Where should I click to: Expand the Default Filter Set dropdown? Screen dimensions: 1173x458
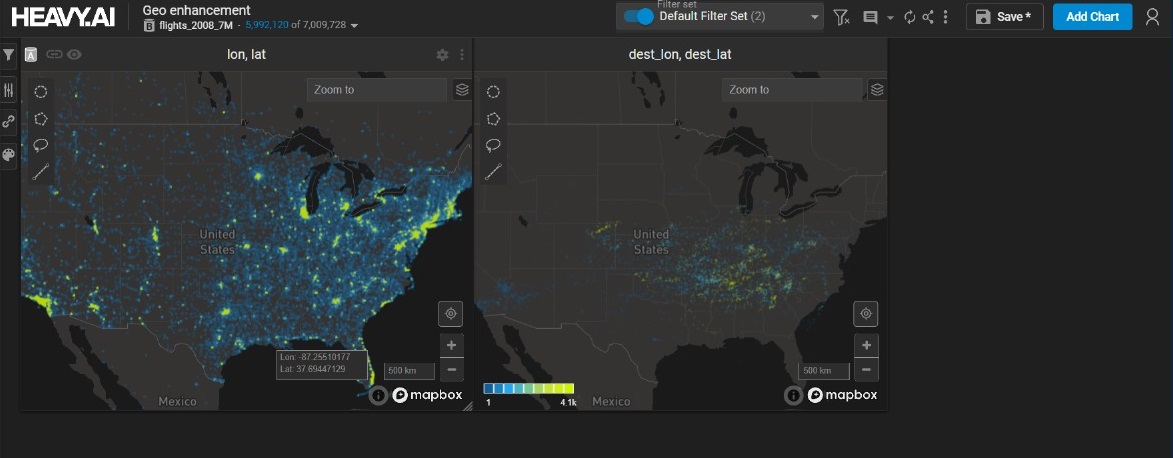814,17
